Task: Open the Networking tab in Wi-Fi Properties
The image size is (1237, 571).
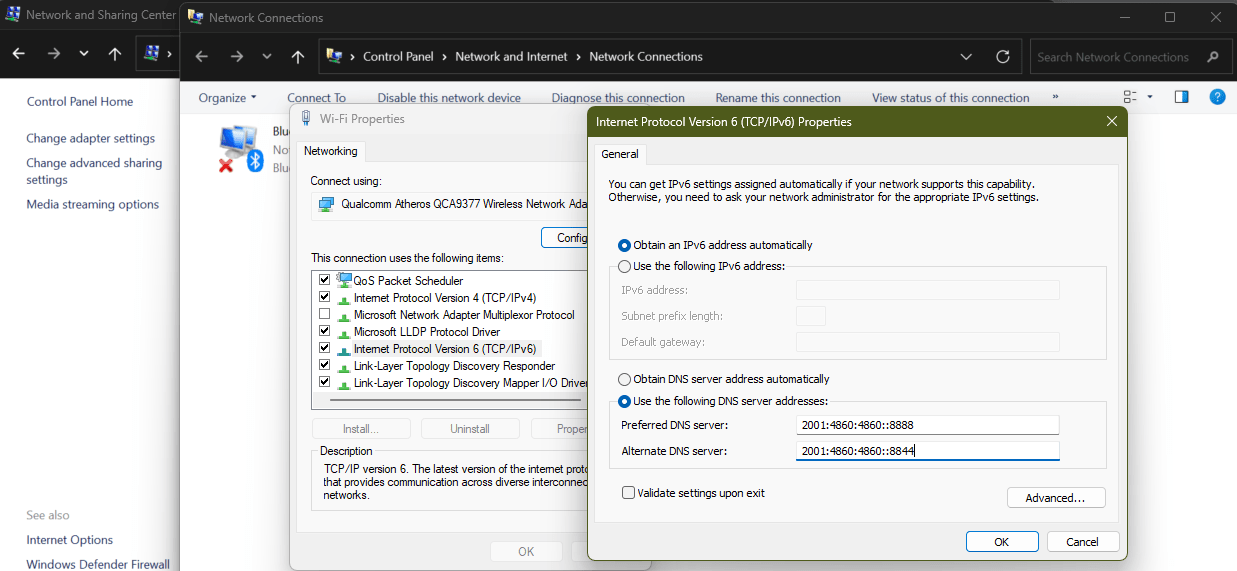Action: (x=331, y=151)
